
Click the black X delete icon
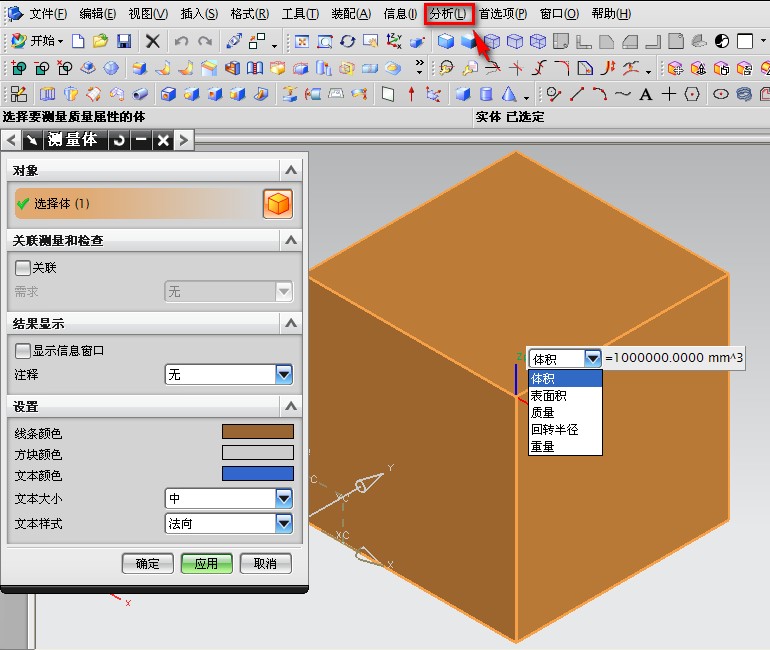tap(153, 41)
